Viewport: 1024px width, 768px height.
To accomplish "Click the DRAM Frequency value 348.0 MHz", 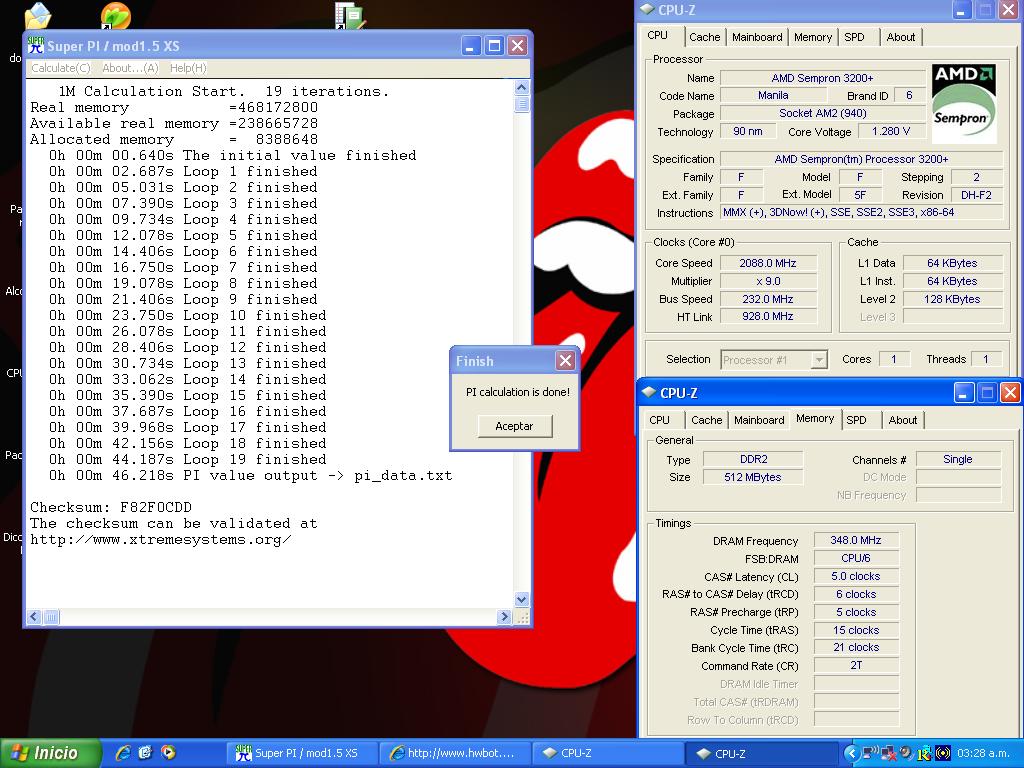I will pyautogui.click(x=856, y=540).
